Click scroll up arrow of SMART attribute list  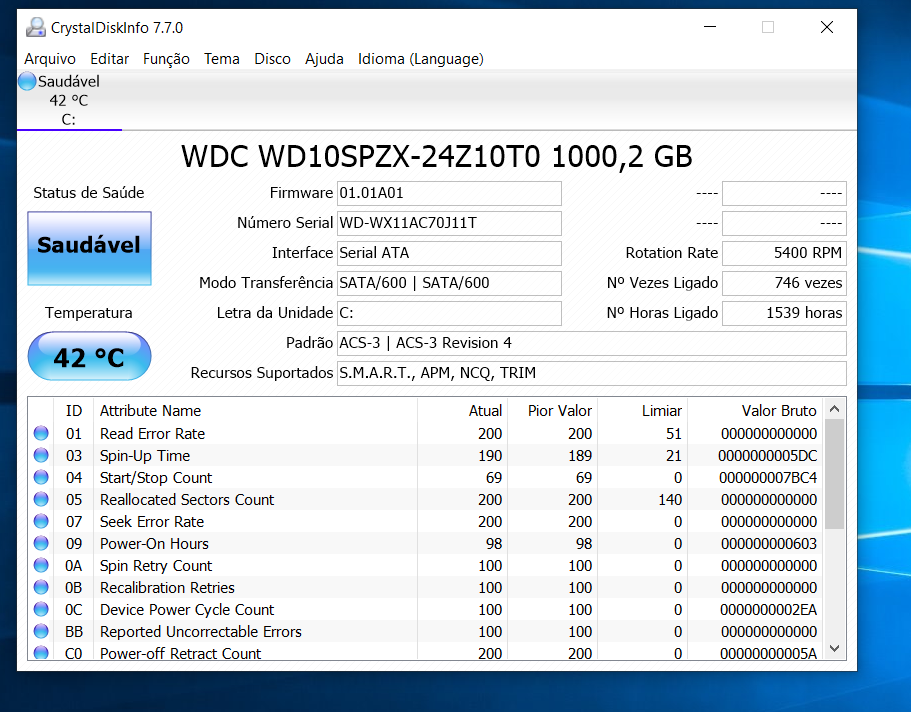(x=834, y=409)
